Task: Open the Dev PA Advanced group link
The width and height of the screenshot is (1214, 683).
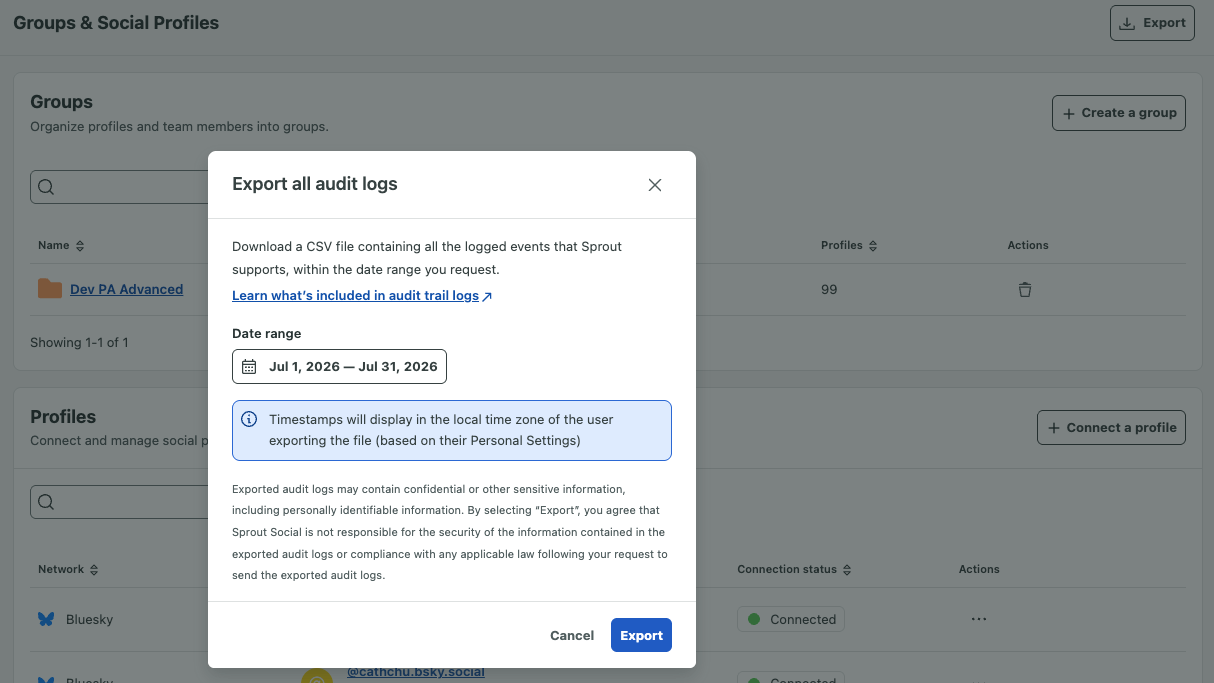Action: [126, 289]
